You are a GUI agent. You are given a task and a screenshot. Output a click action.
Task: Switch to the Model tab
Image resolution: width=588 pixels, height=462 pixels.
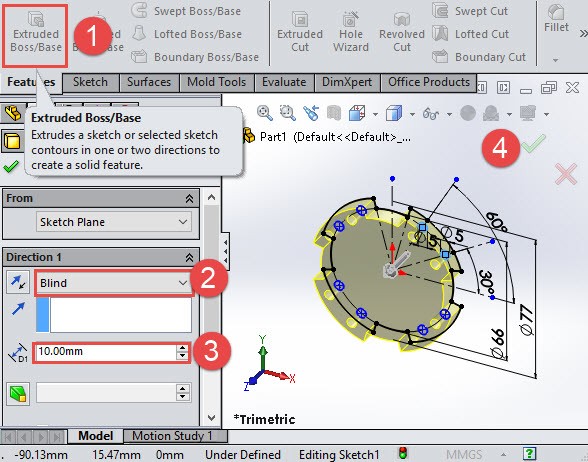click(x=96, y=436)
